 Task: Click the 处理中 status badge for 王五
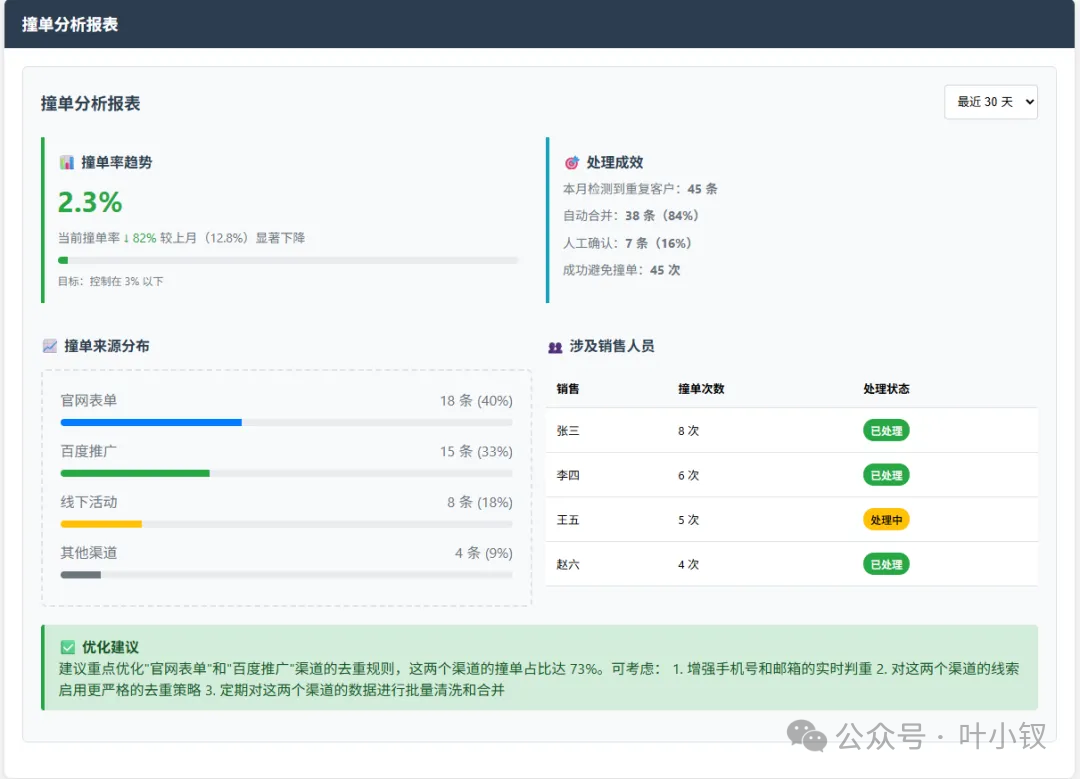tap(886, 520)
